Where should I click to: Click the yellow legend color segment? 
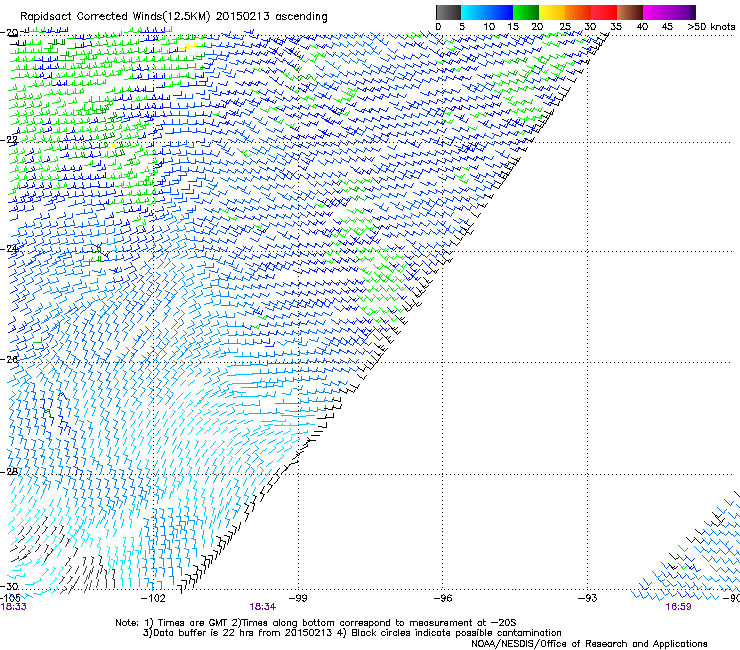(552, 12)
